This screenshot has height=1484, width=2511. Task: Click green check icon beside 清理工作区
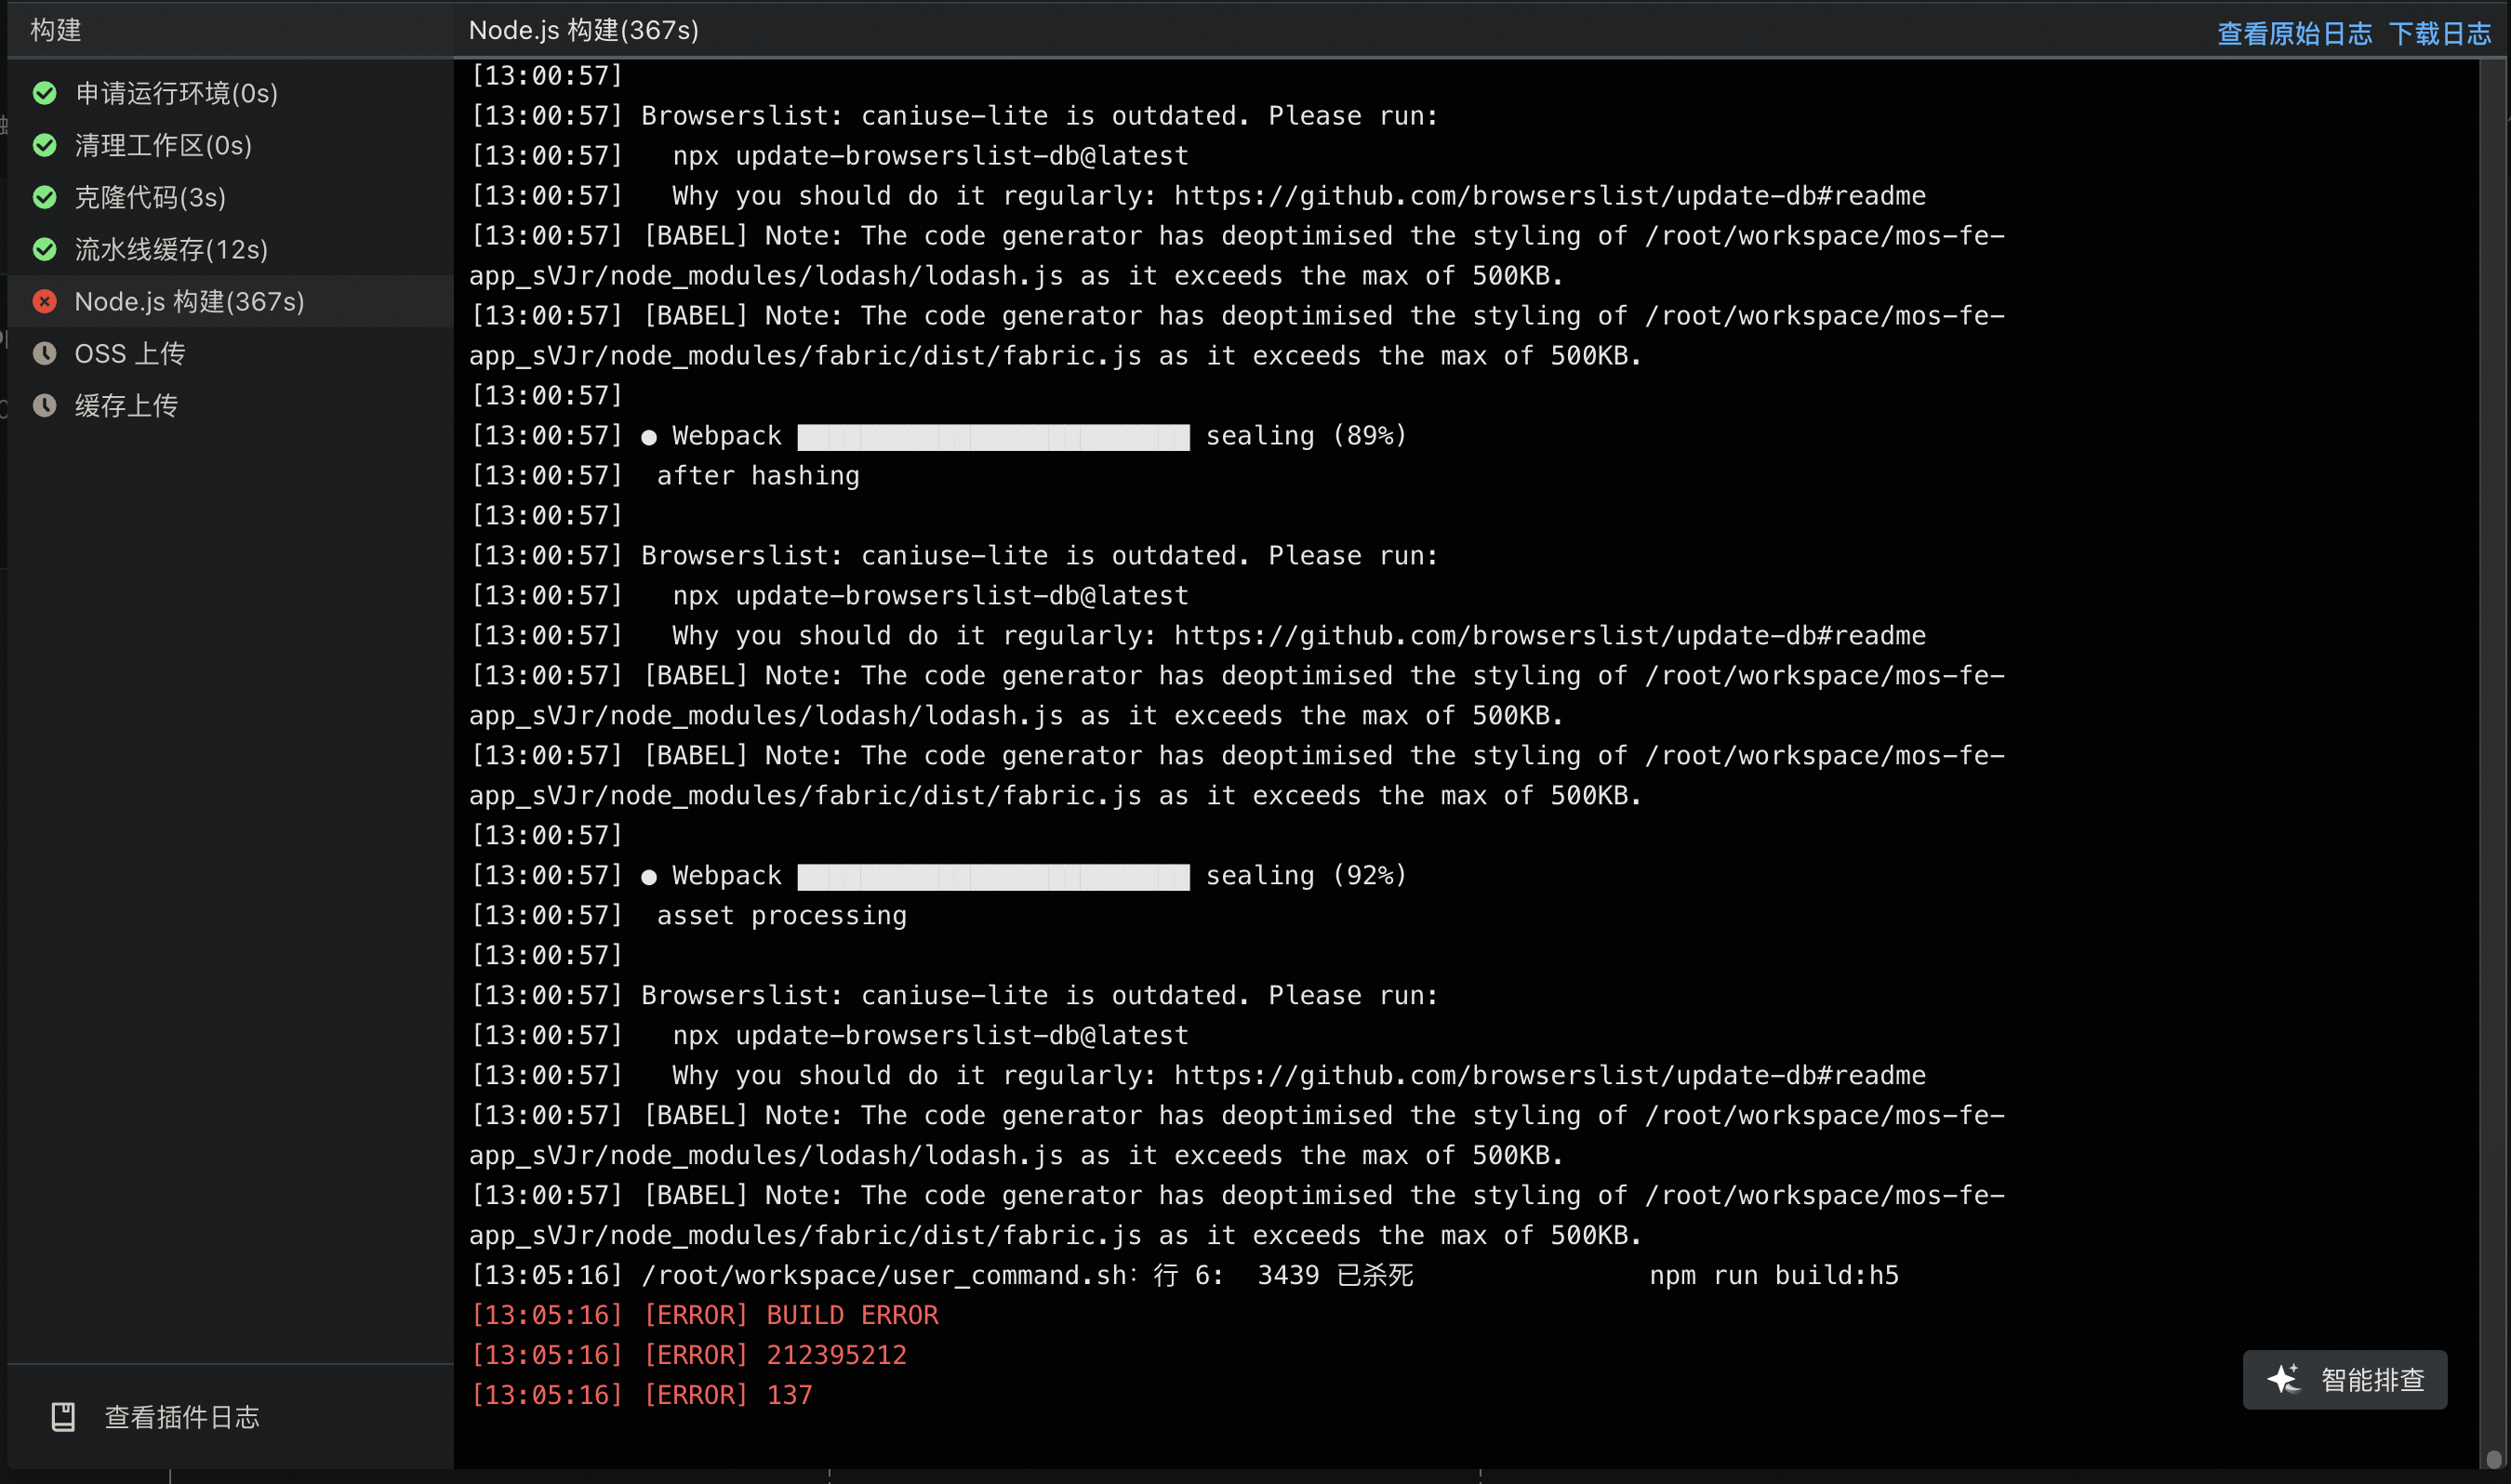tap(45, 145)
